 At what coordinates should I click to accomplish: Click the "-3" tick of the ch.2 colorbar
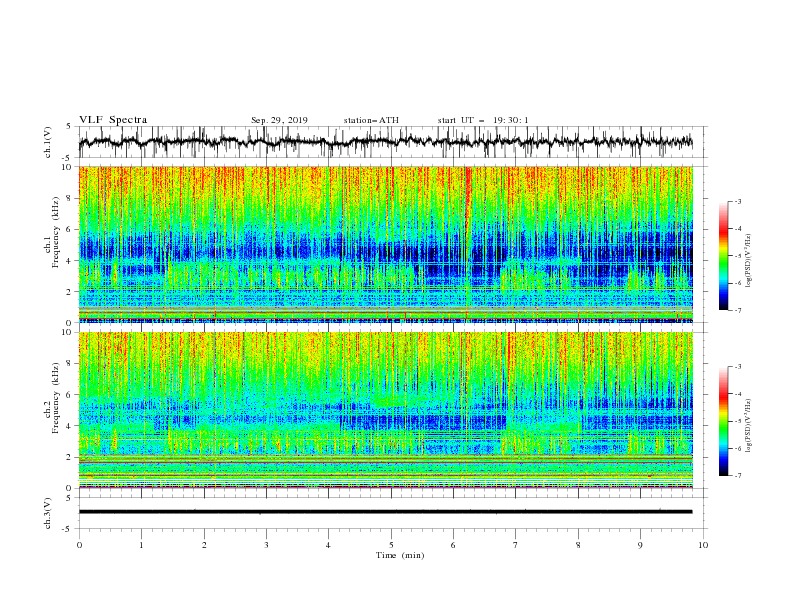[737, 367]
